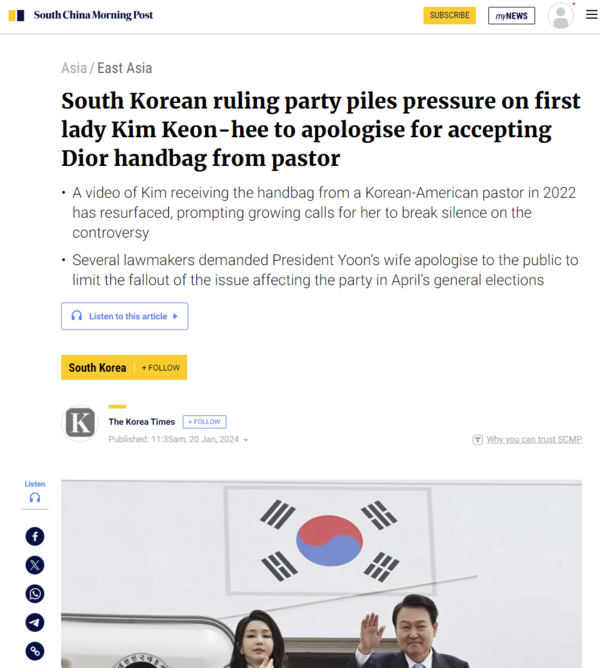Share article via WhatsApp icon
The height and width of the screenshot is (668, 600).
[x=35, y=594]
